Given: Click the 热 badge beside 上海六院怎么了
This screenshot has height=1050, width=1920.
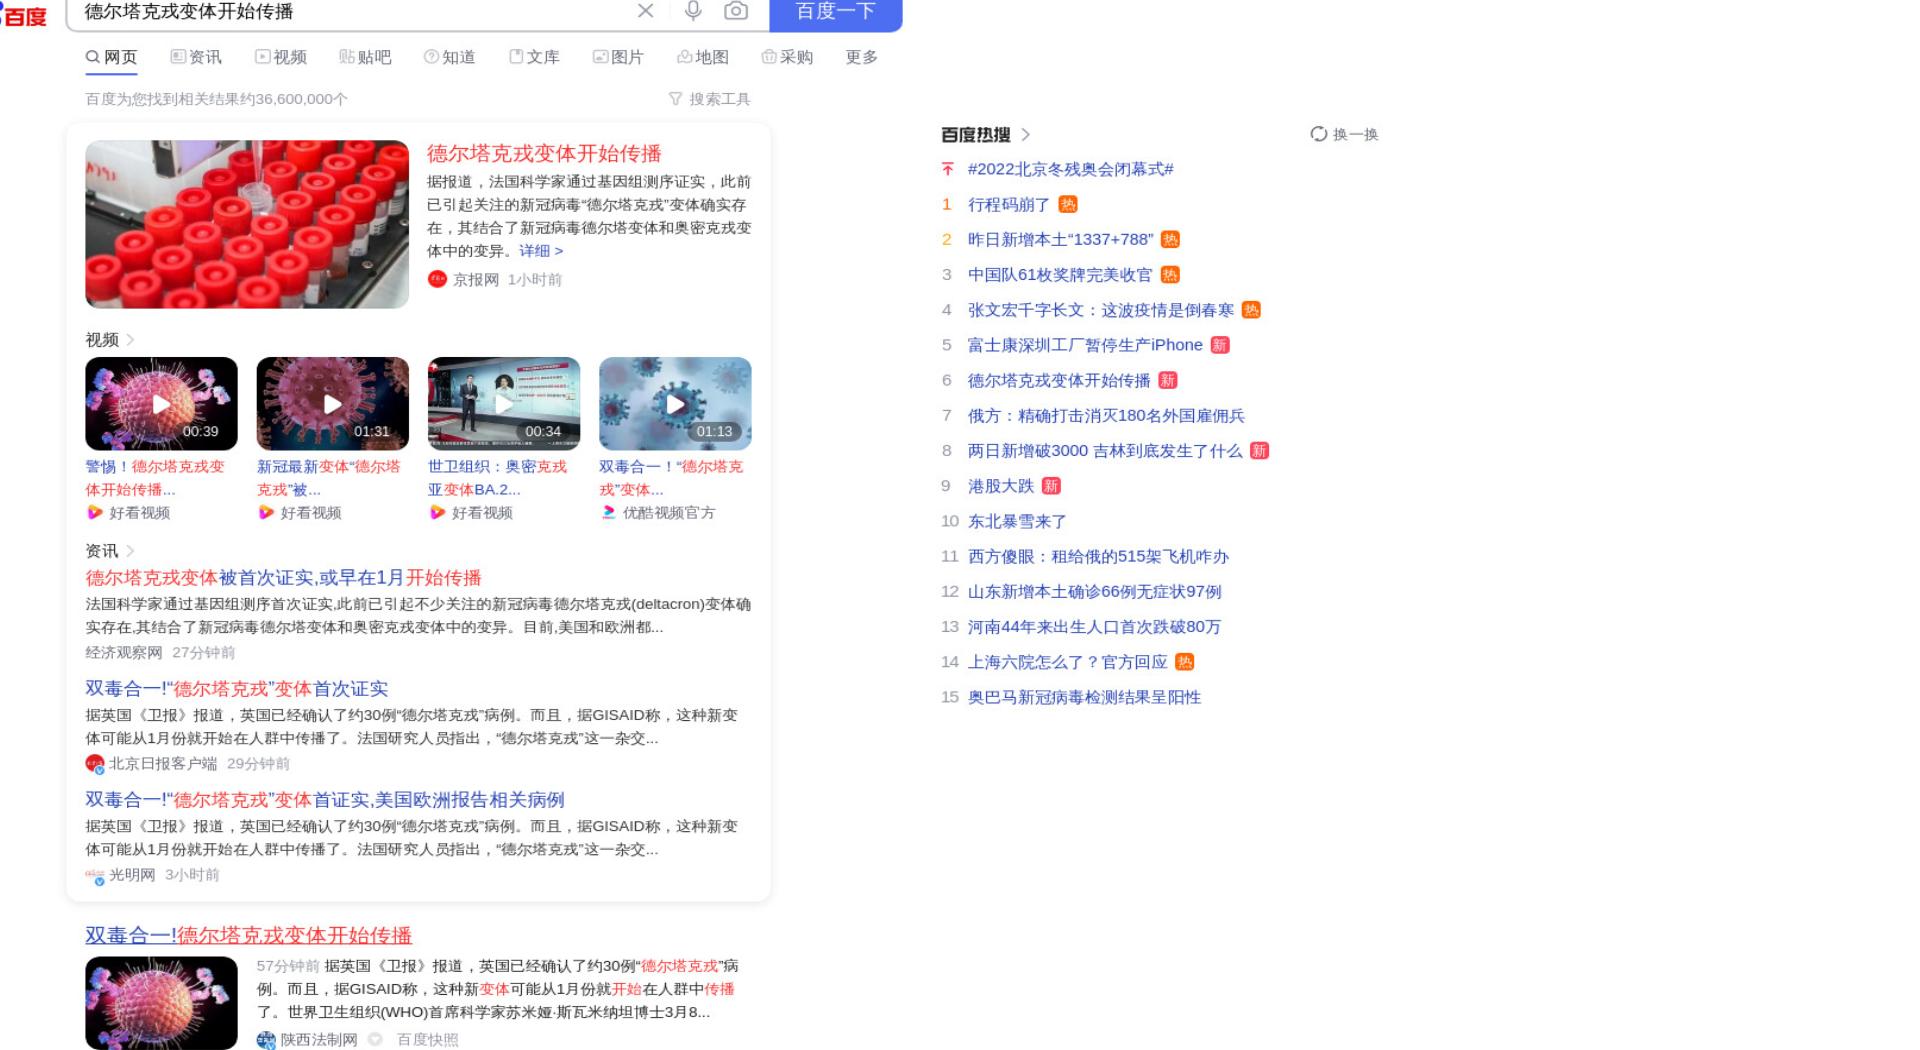Looking at the screenshot, I should (x=1185, y=662).
